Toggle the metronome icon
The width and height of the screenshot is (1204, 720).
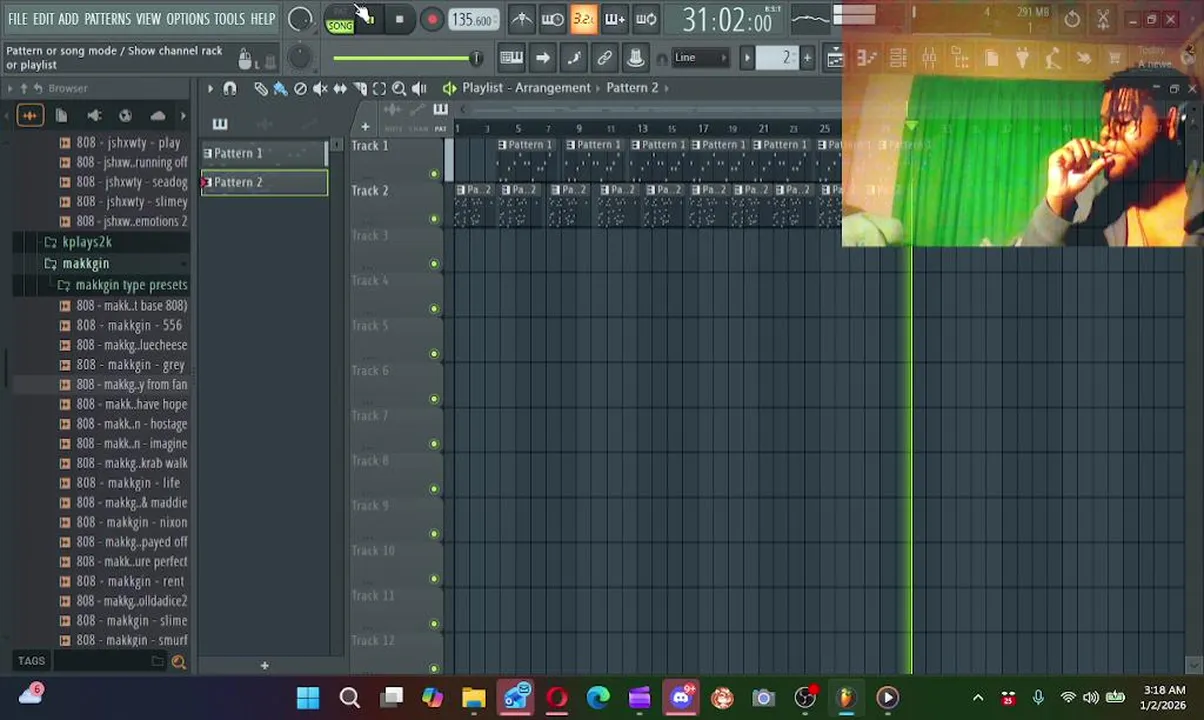tap(521, 19)
